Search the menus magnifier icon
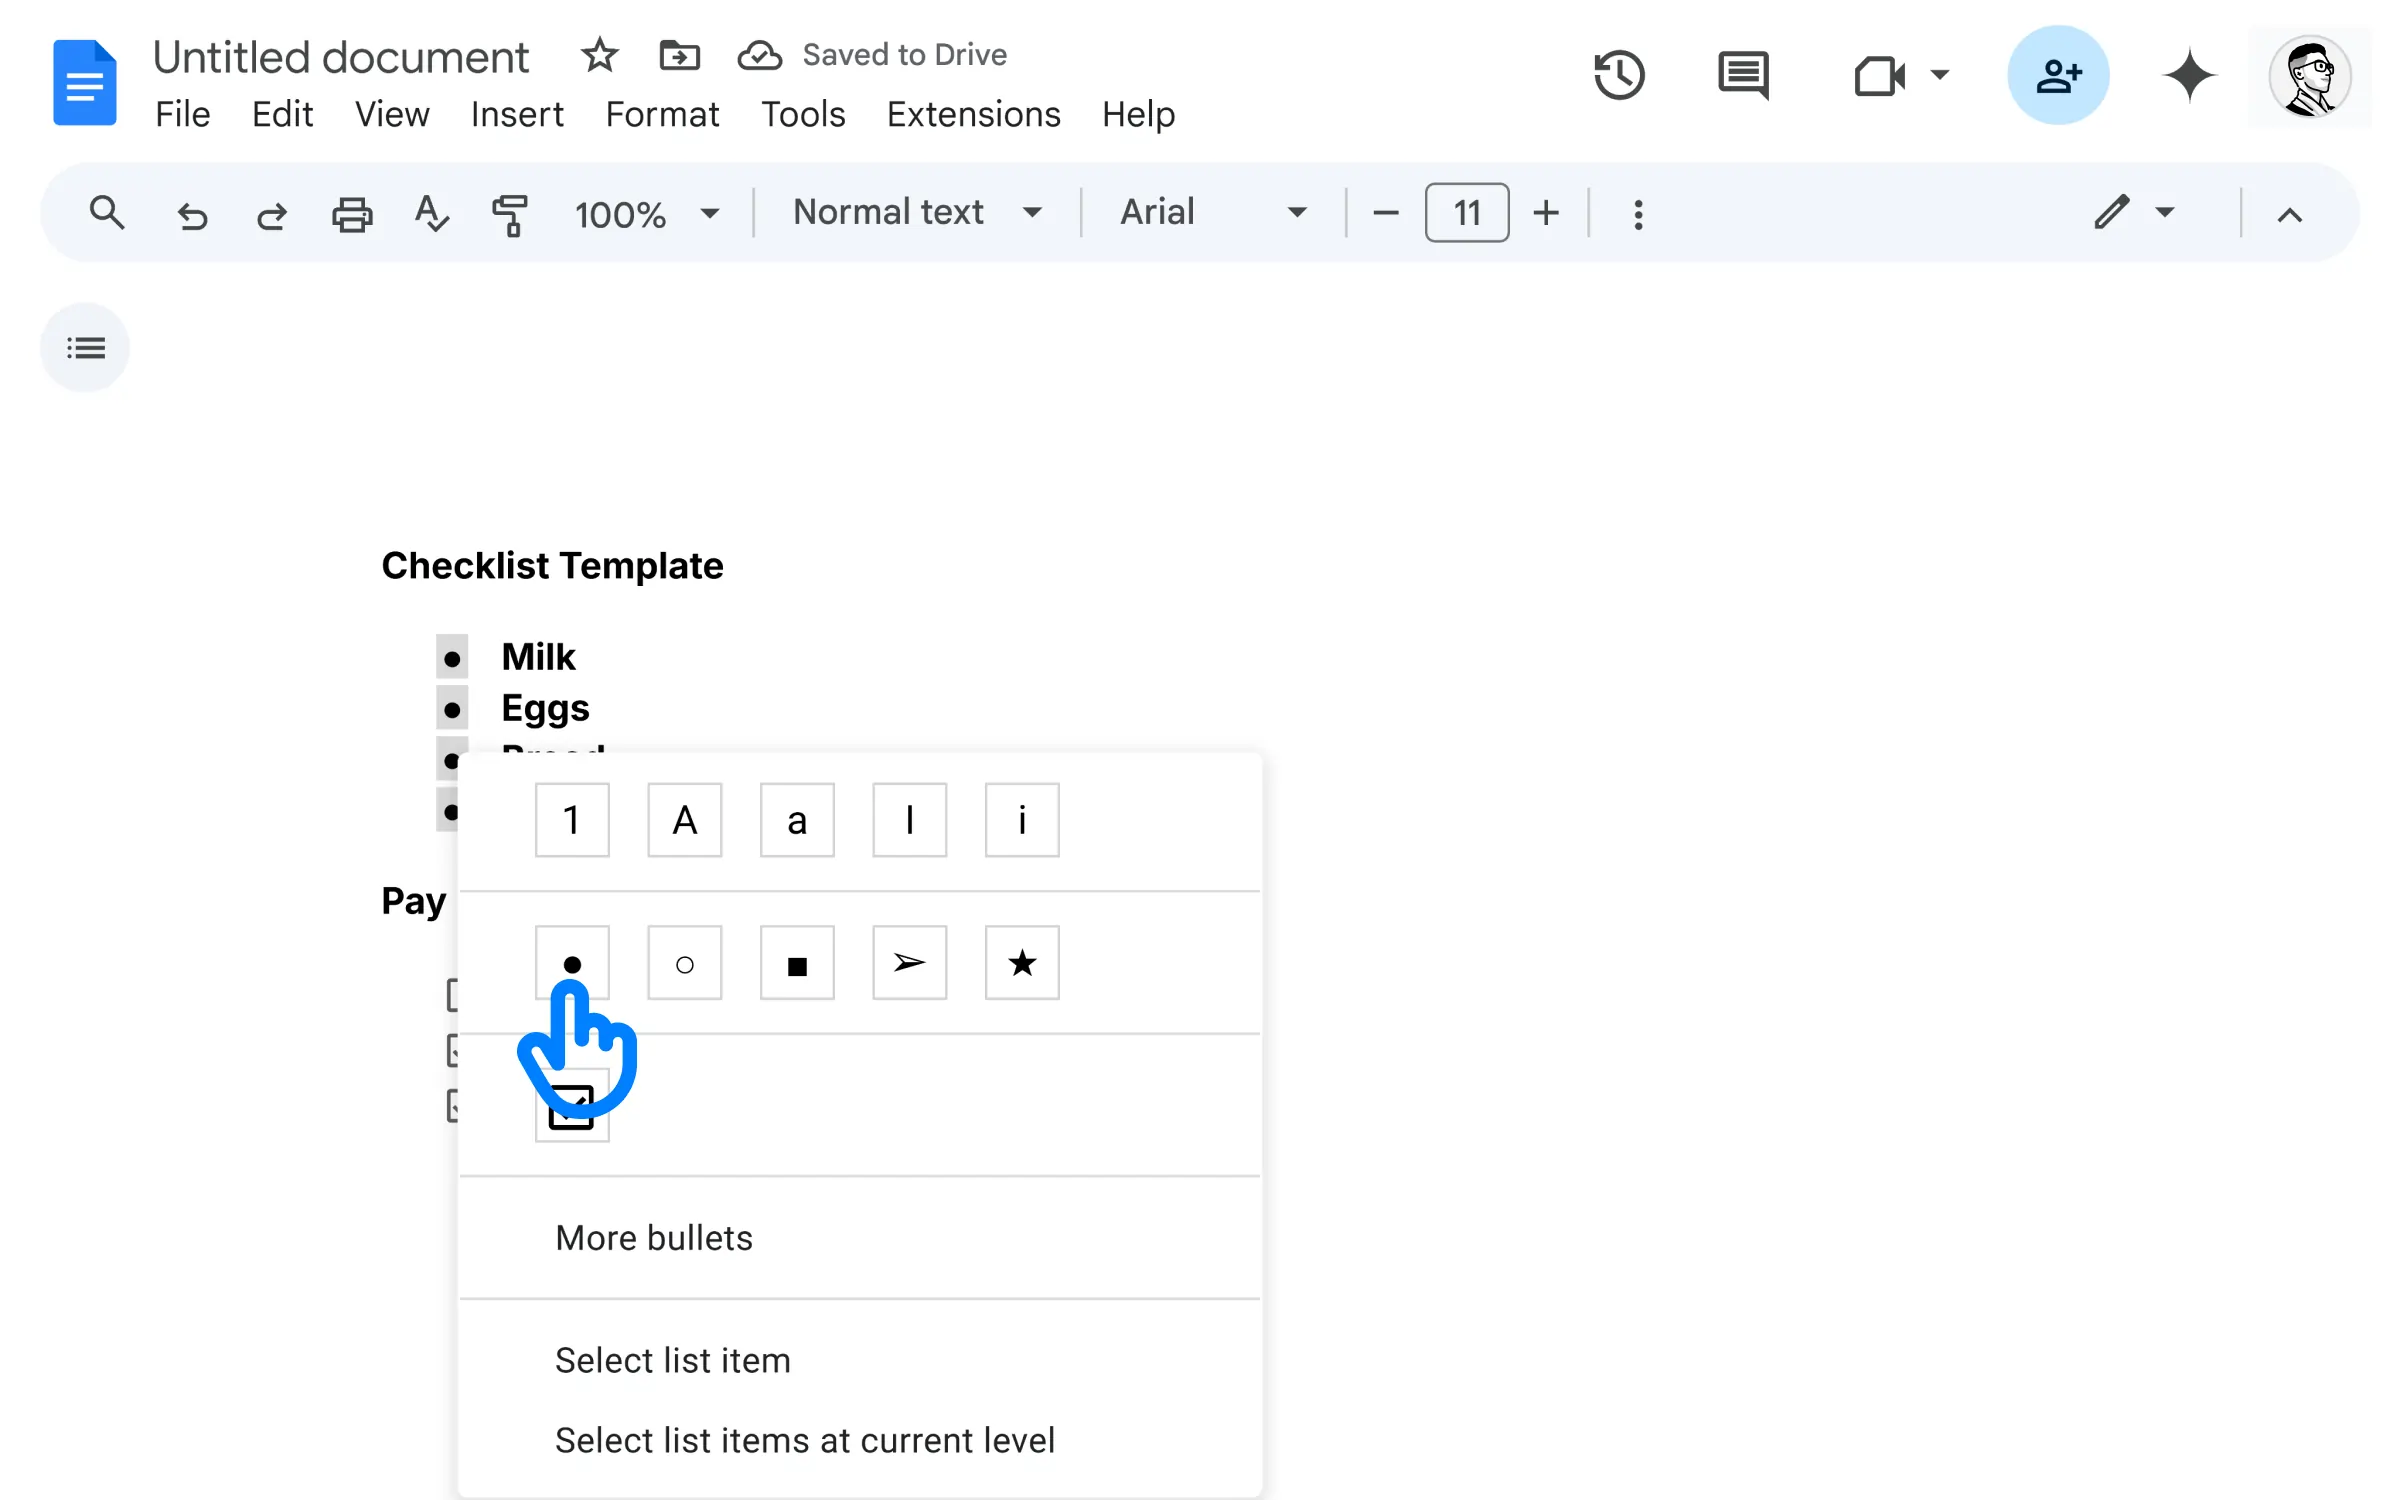 (107, 213)
